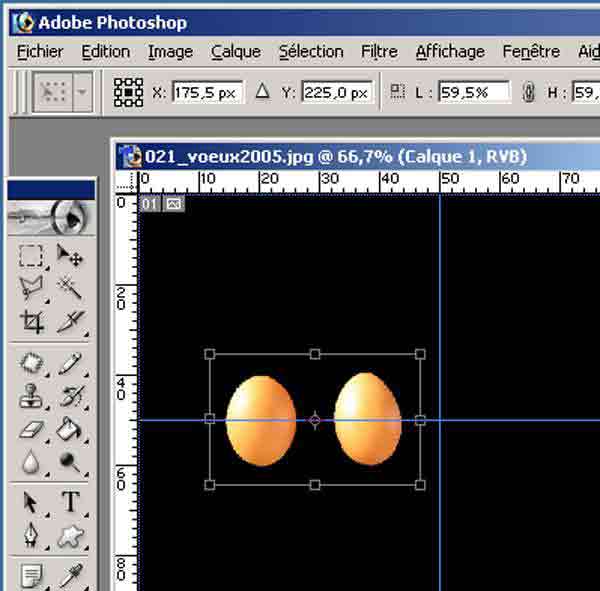Select the History Brush tool

coord(71,396)
